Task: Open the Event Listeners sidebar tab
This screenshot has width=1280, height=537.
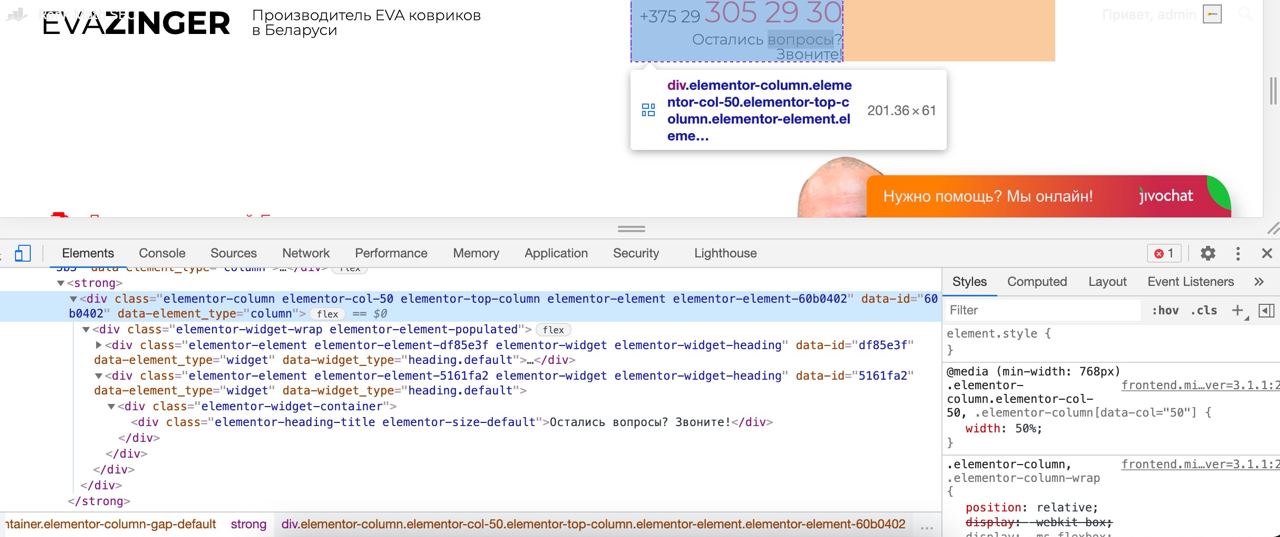Action: coord(1191,282)
